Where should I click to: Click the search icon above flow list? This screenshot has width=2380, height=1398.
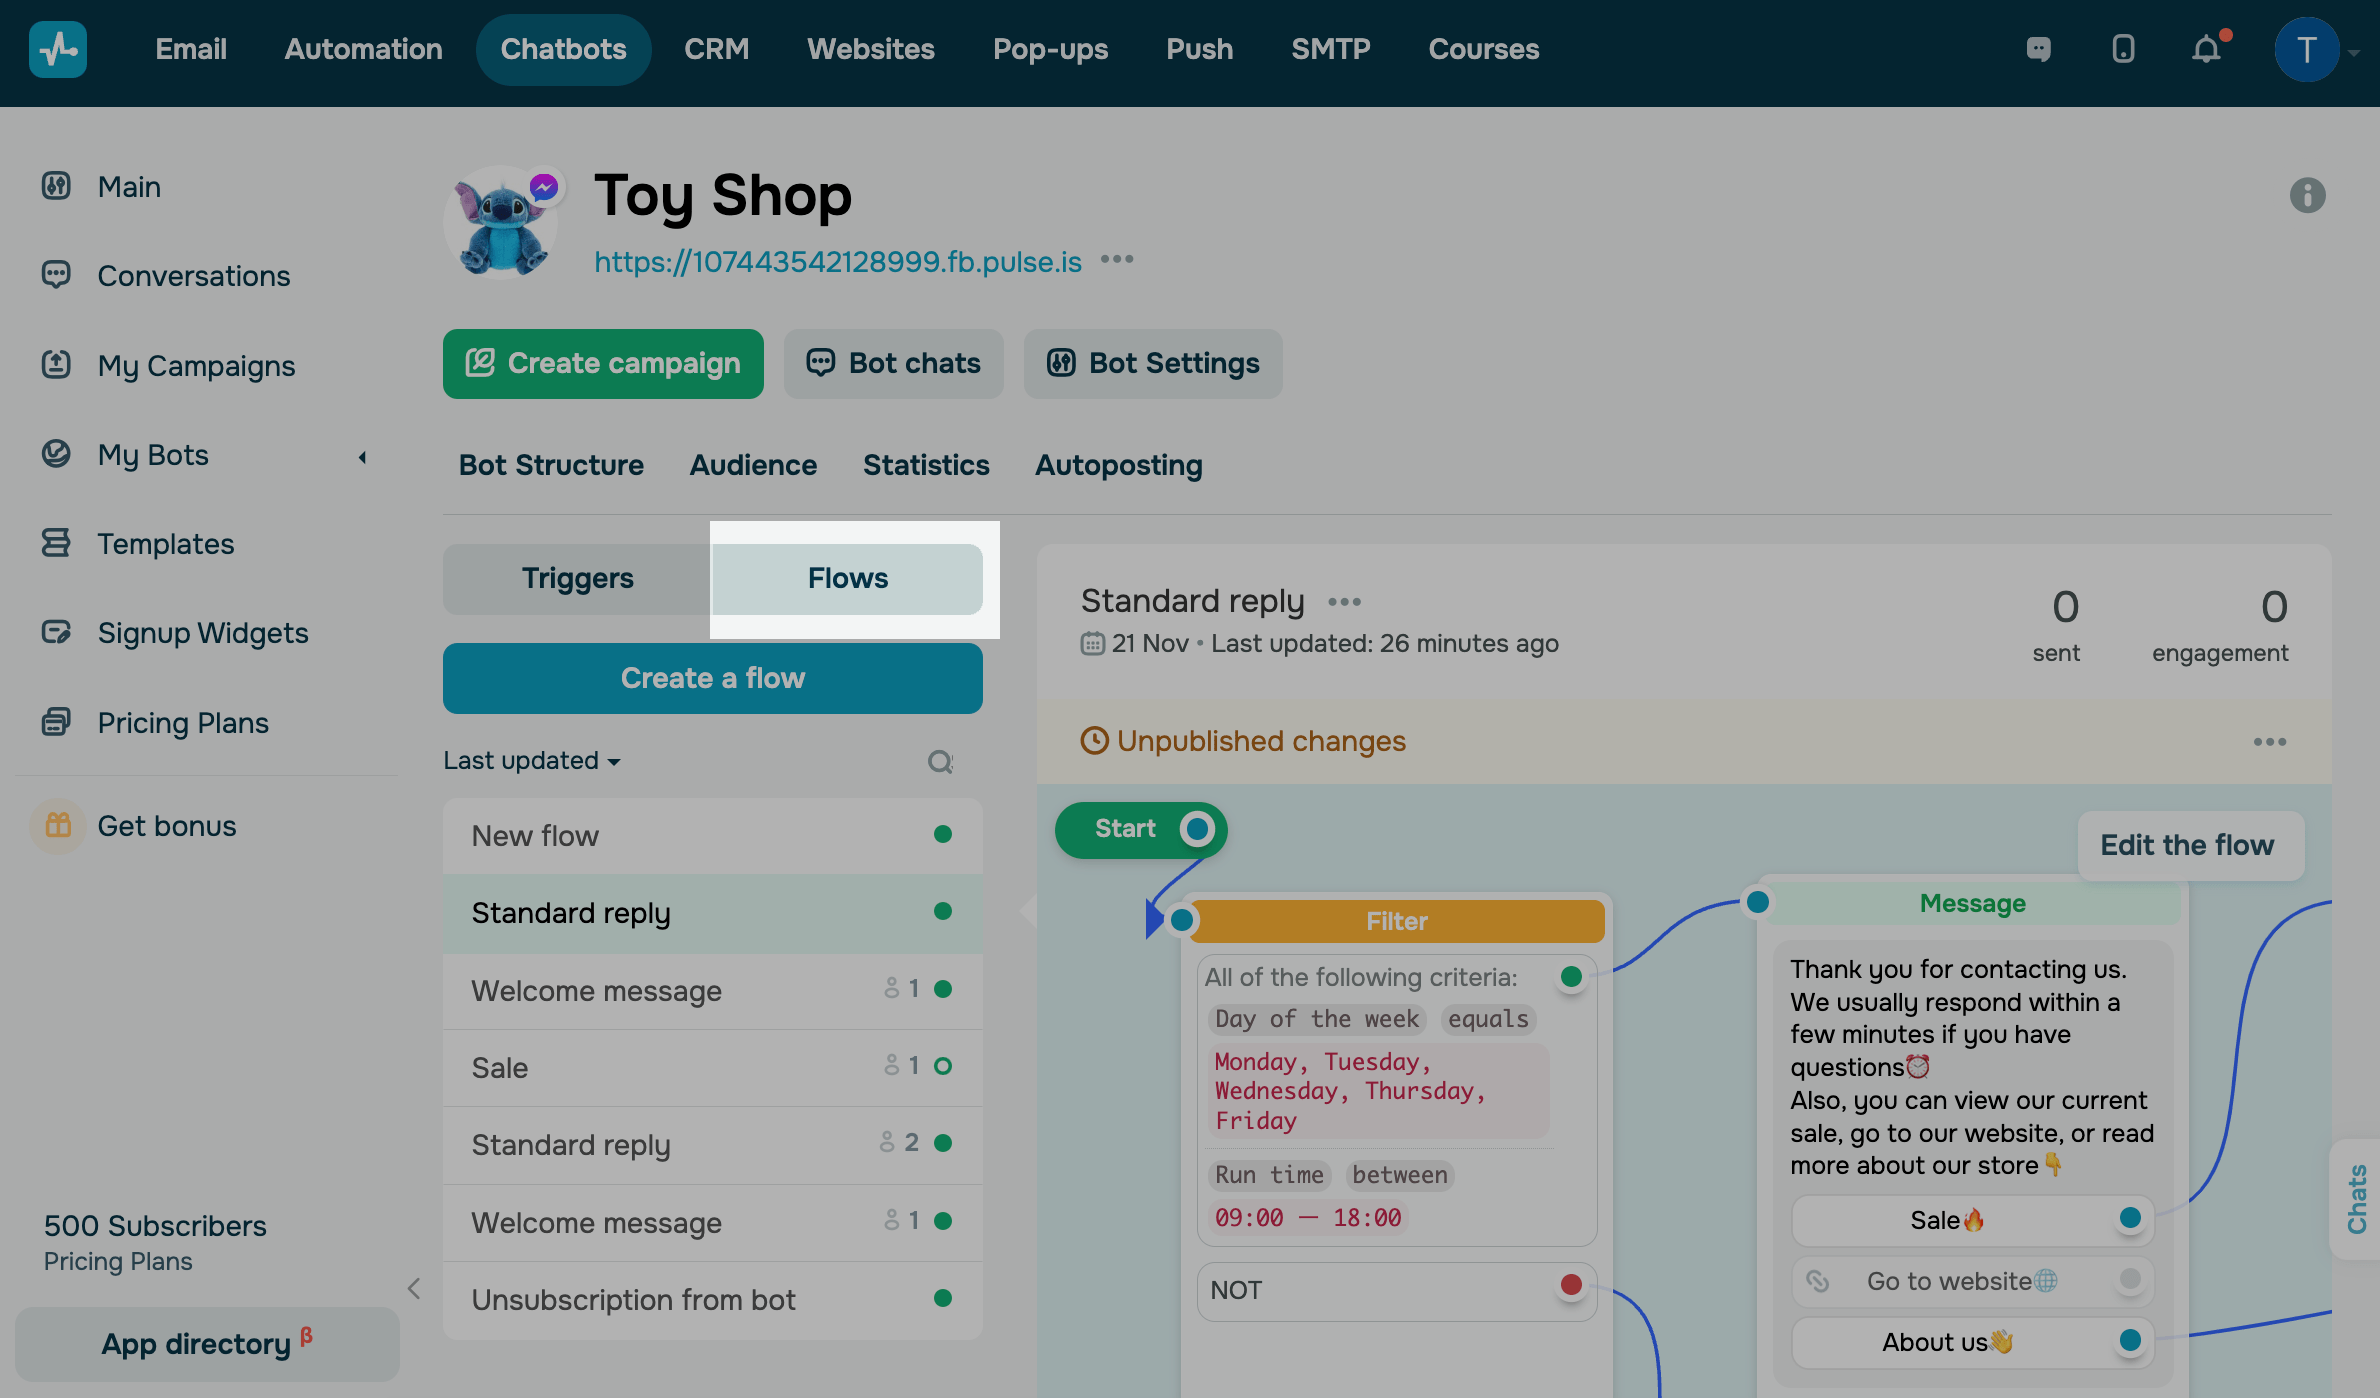pyautogui.click(x=940, y=762)
